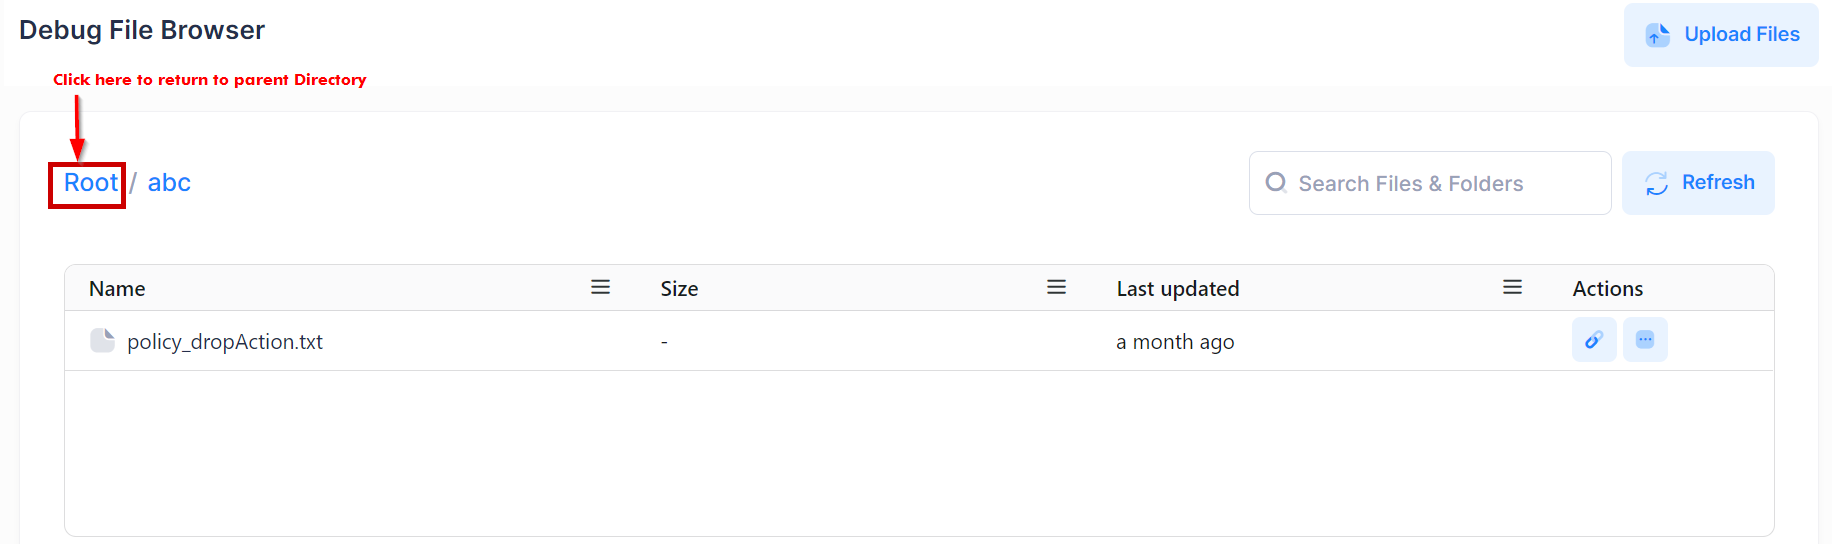
Task: Select the abc breadcrumb folder
Action: pyautogui.click(x=169, y=183)
